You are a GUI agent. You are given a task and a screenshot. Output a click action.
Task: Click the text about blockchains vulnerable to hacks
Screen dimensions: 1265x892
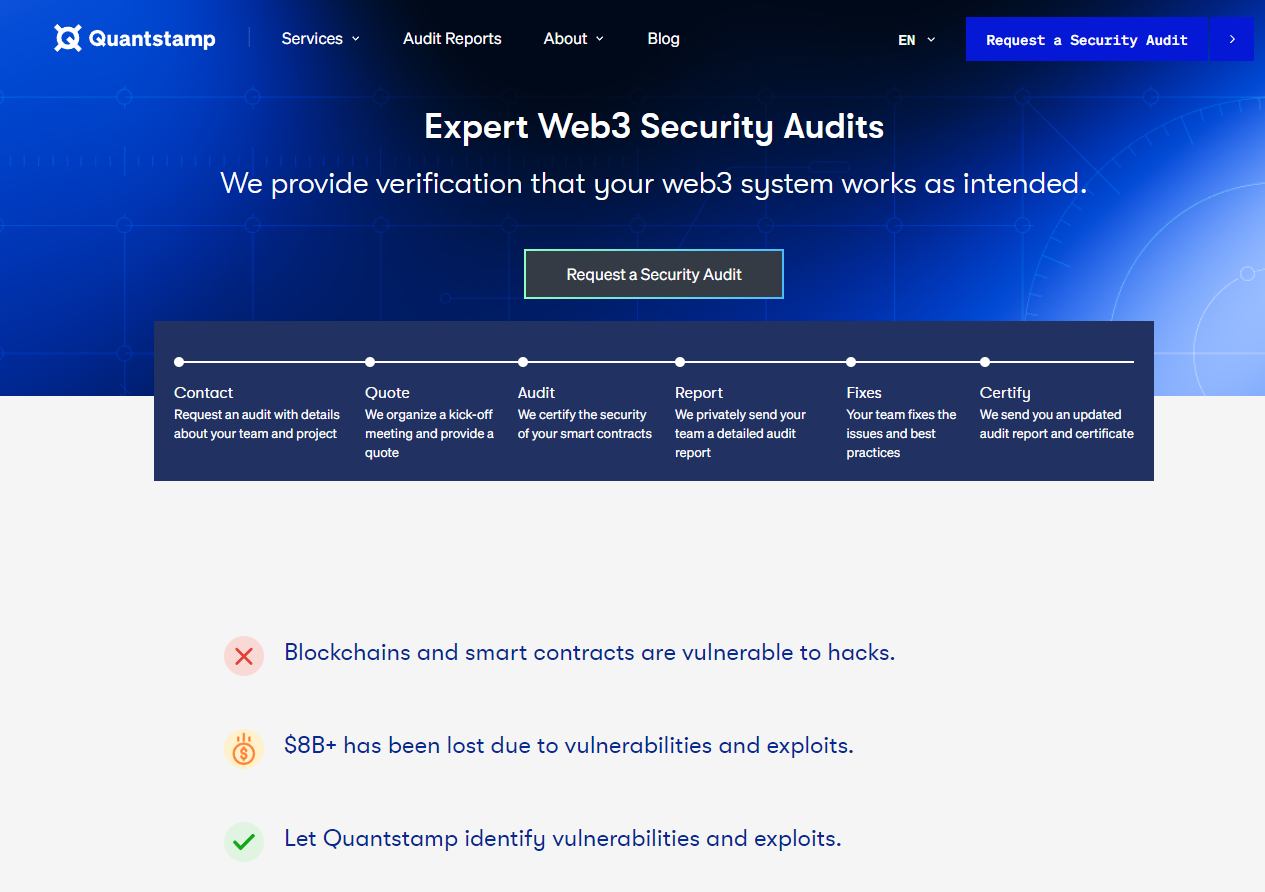(590, 653)
